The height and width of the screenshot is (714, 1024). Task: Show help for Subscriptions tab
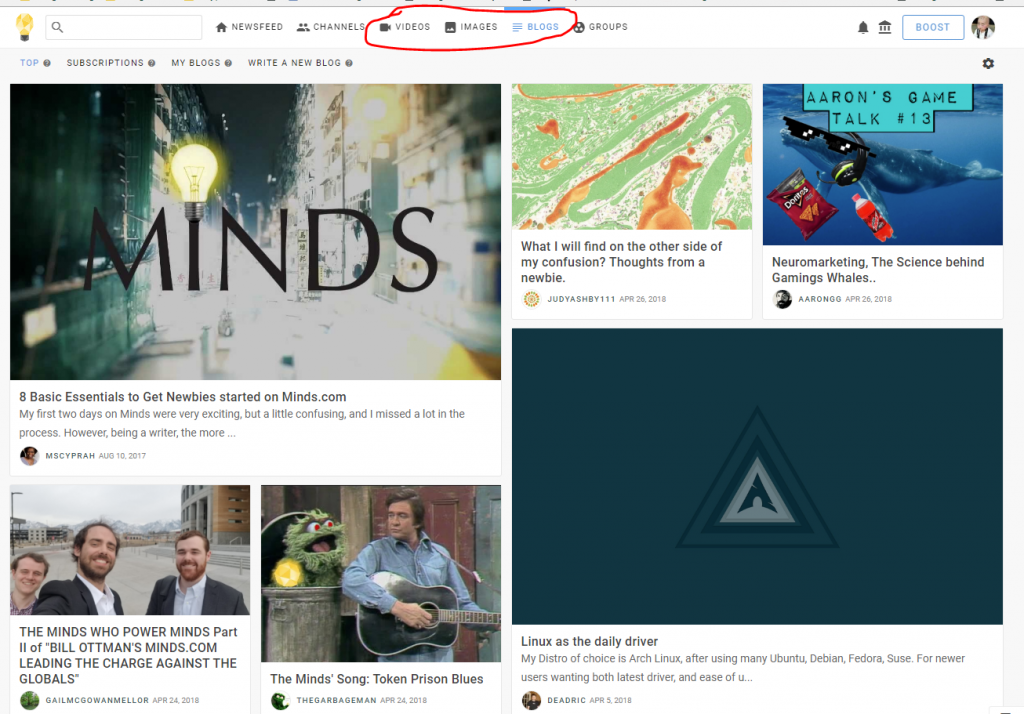(x=152, y=63)
